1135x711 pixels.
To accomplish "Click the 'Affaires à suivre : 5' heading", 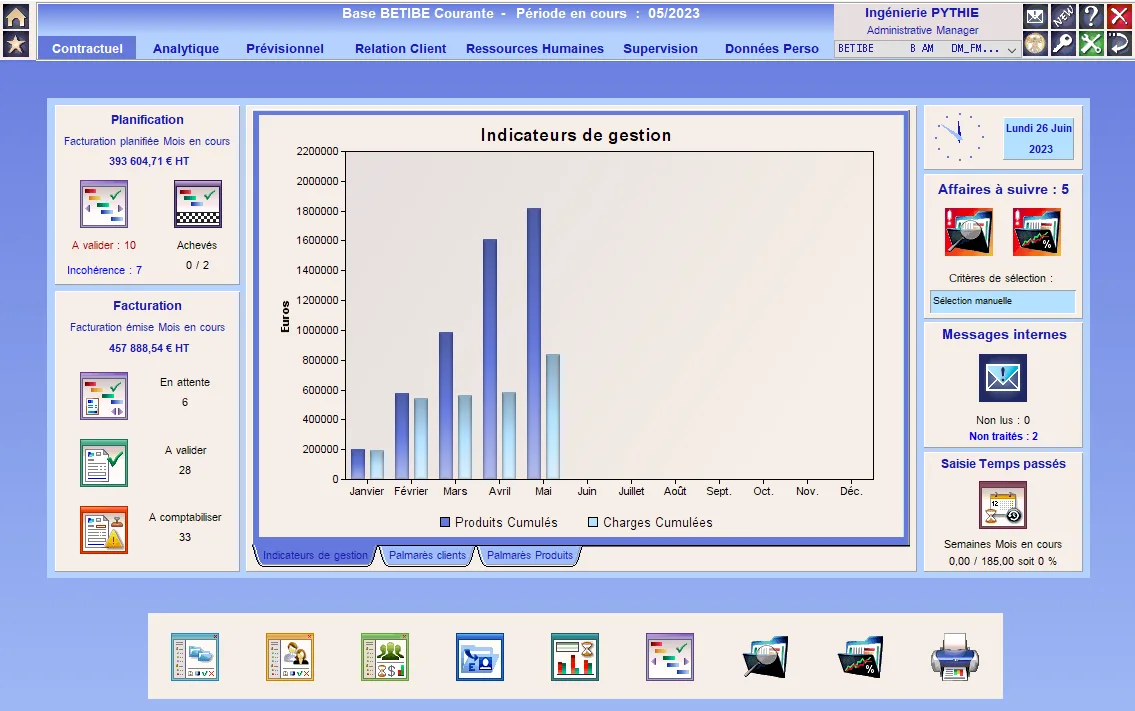I will point(1003,189).
